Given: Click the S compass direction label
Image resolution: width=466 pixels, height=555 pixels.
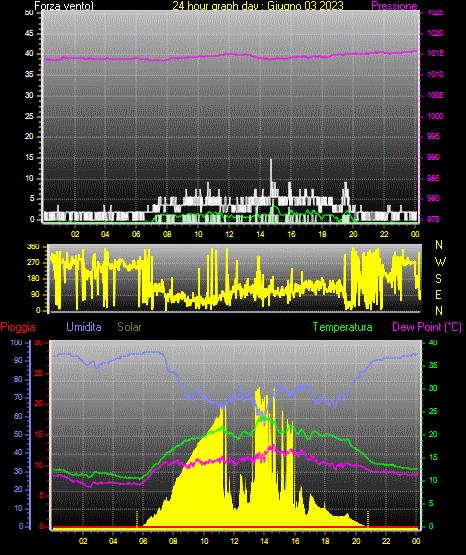Looking at the screenshot, I should tap(438, 279).
